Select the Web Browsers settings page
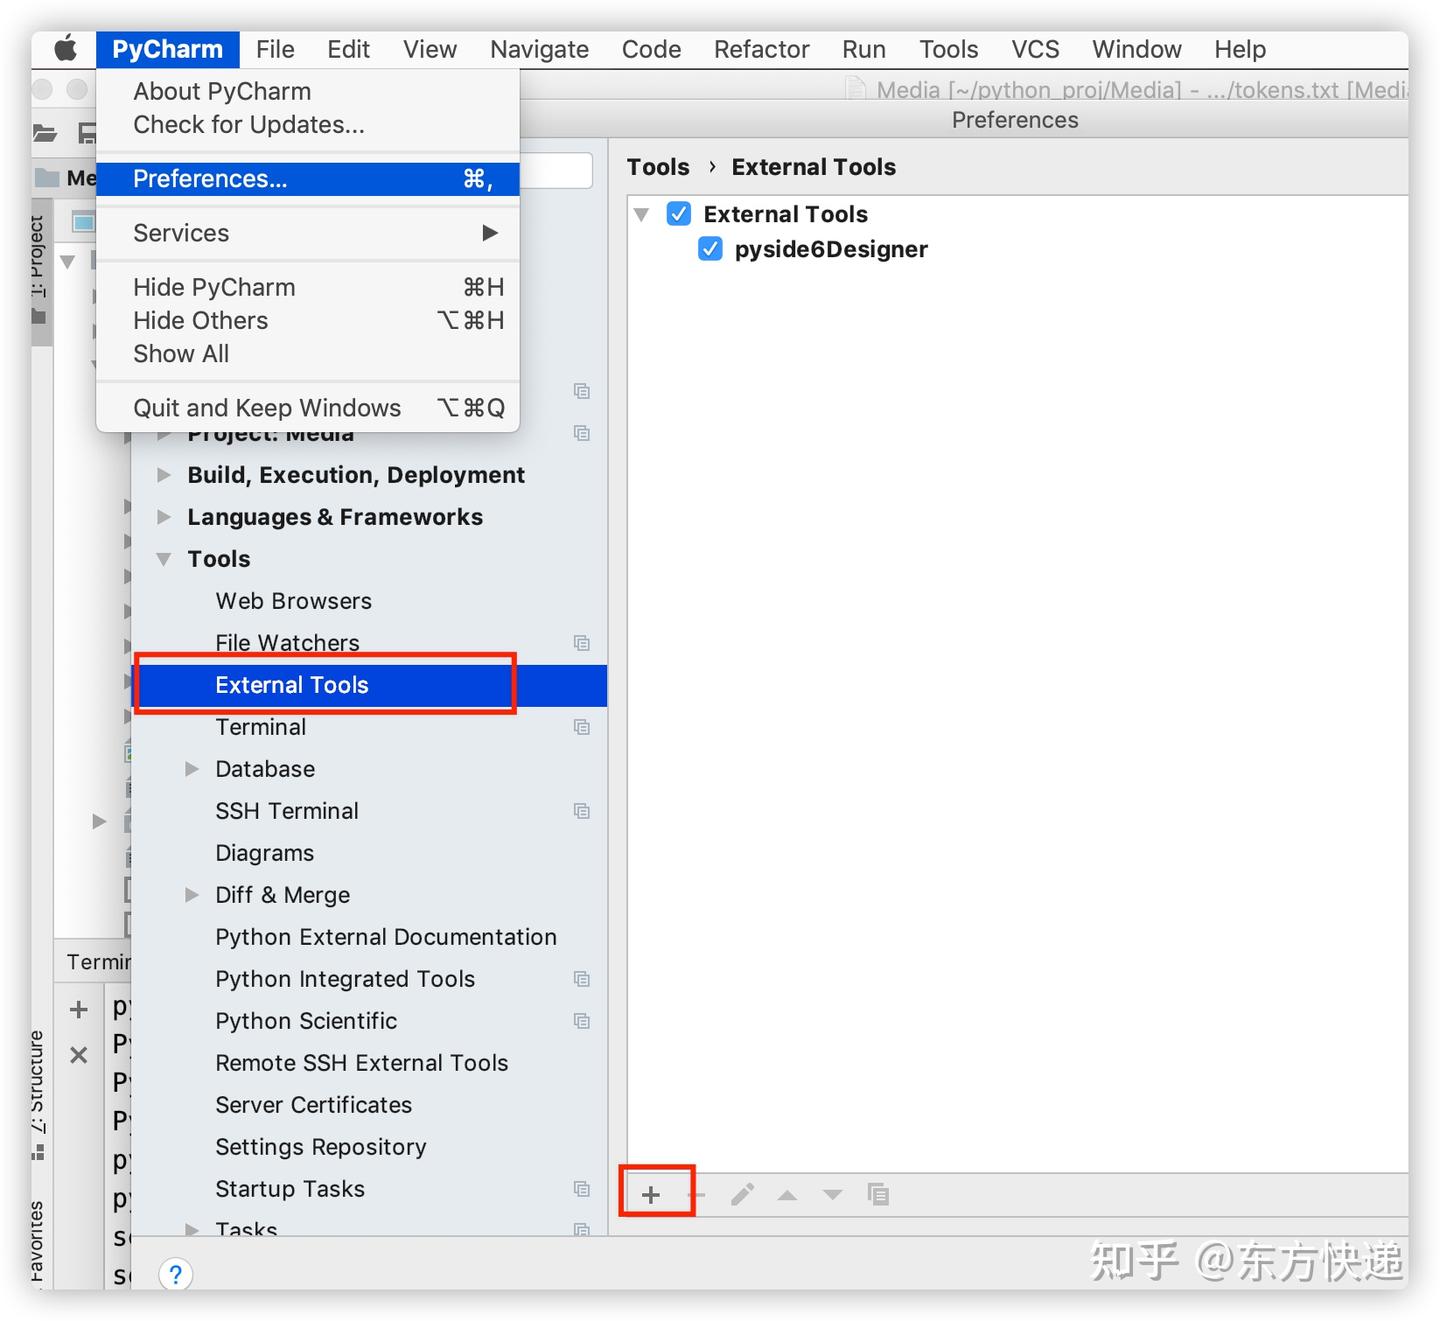Screen dimensions: 1440x1321 click(x=292, y=600)
